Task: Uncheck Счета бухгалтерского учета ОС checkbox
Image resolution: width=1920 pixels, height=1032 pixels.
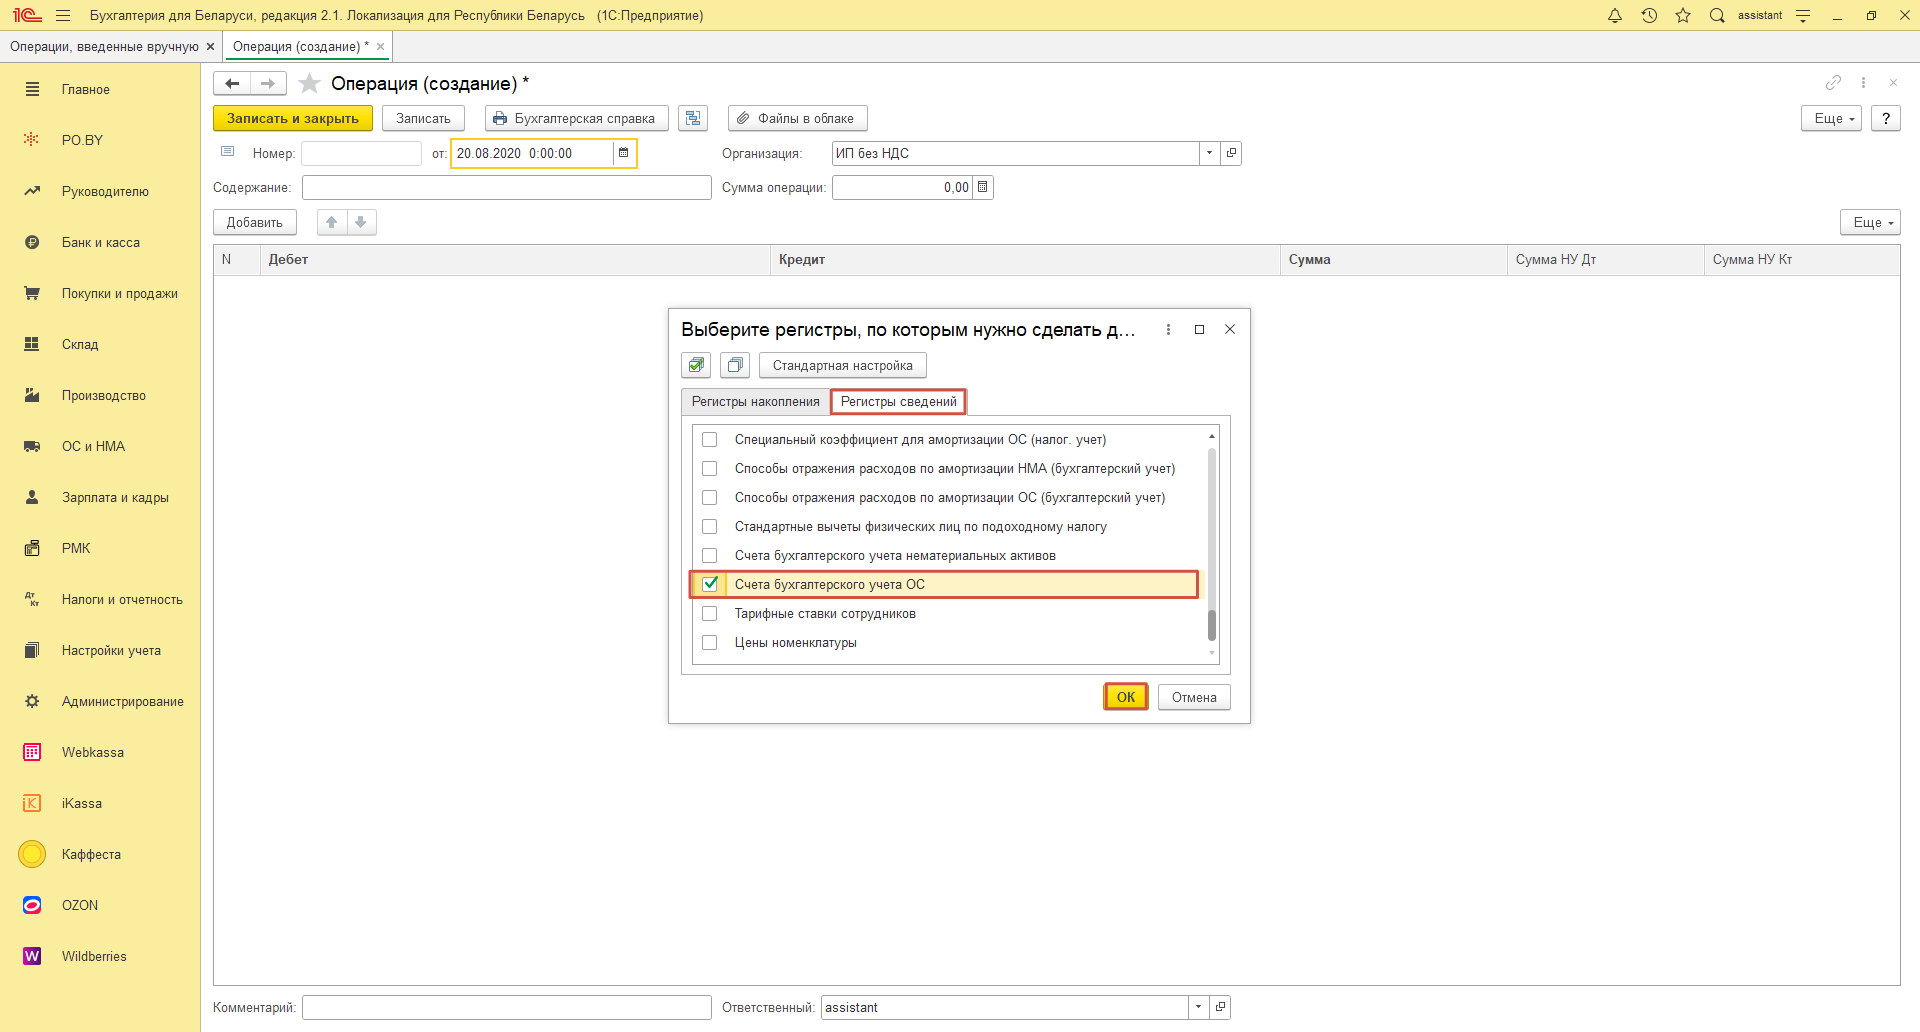Action: pyautogui.click(x=710, y=584)
